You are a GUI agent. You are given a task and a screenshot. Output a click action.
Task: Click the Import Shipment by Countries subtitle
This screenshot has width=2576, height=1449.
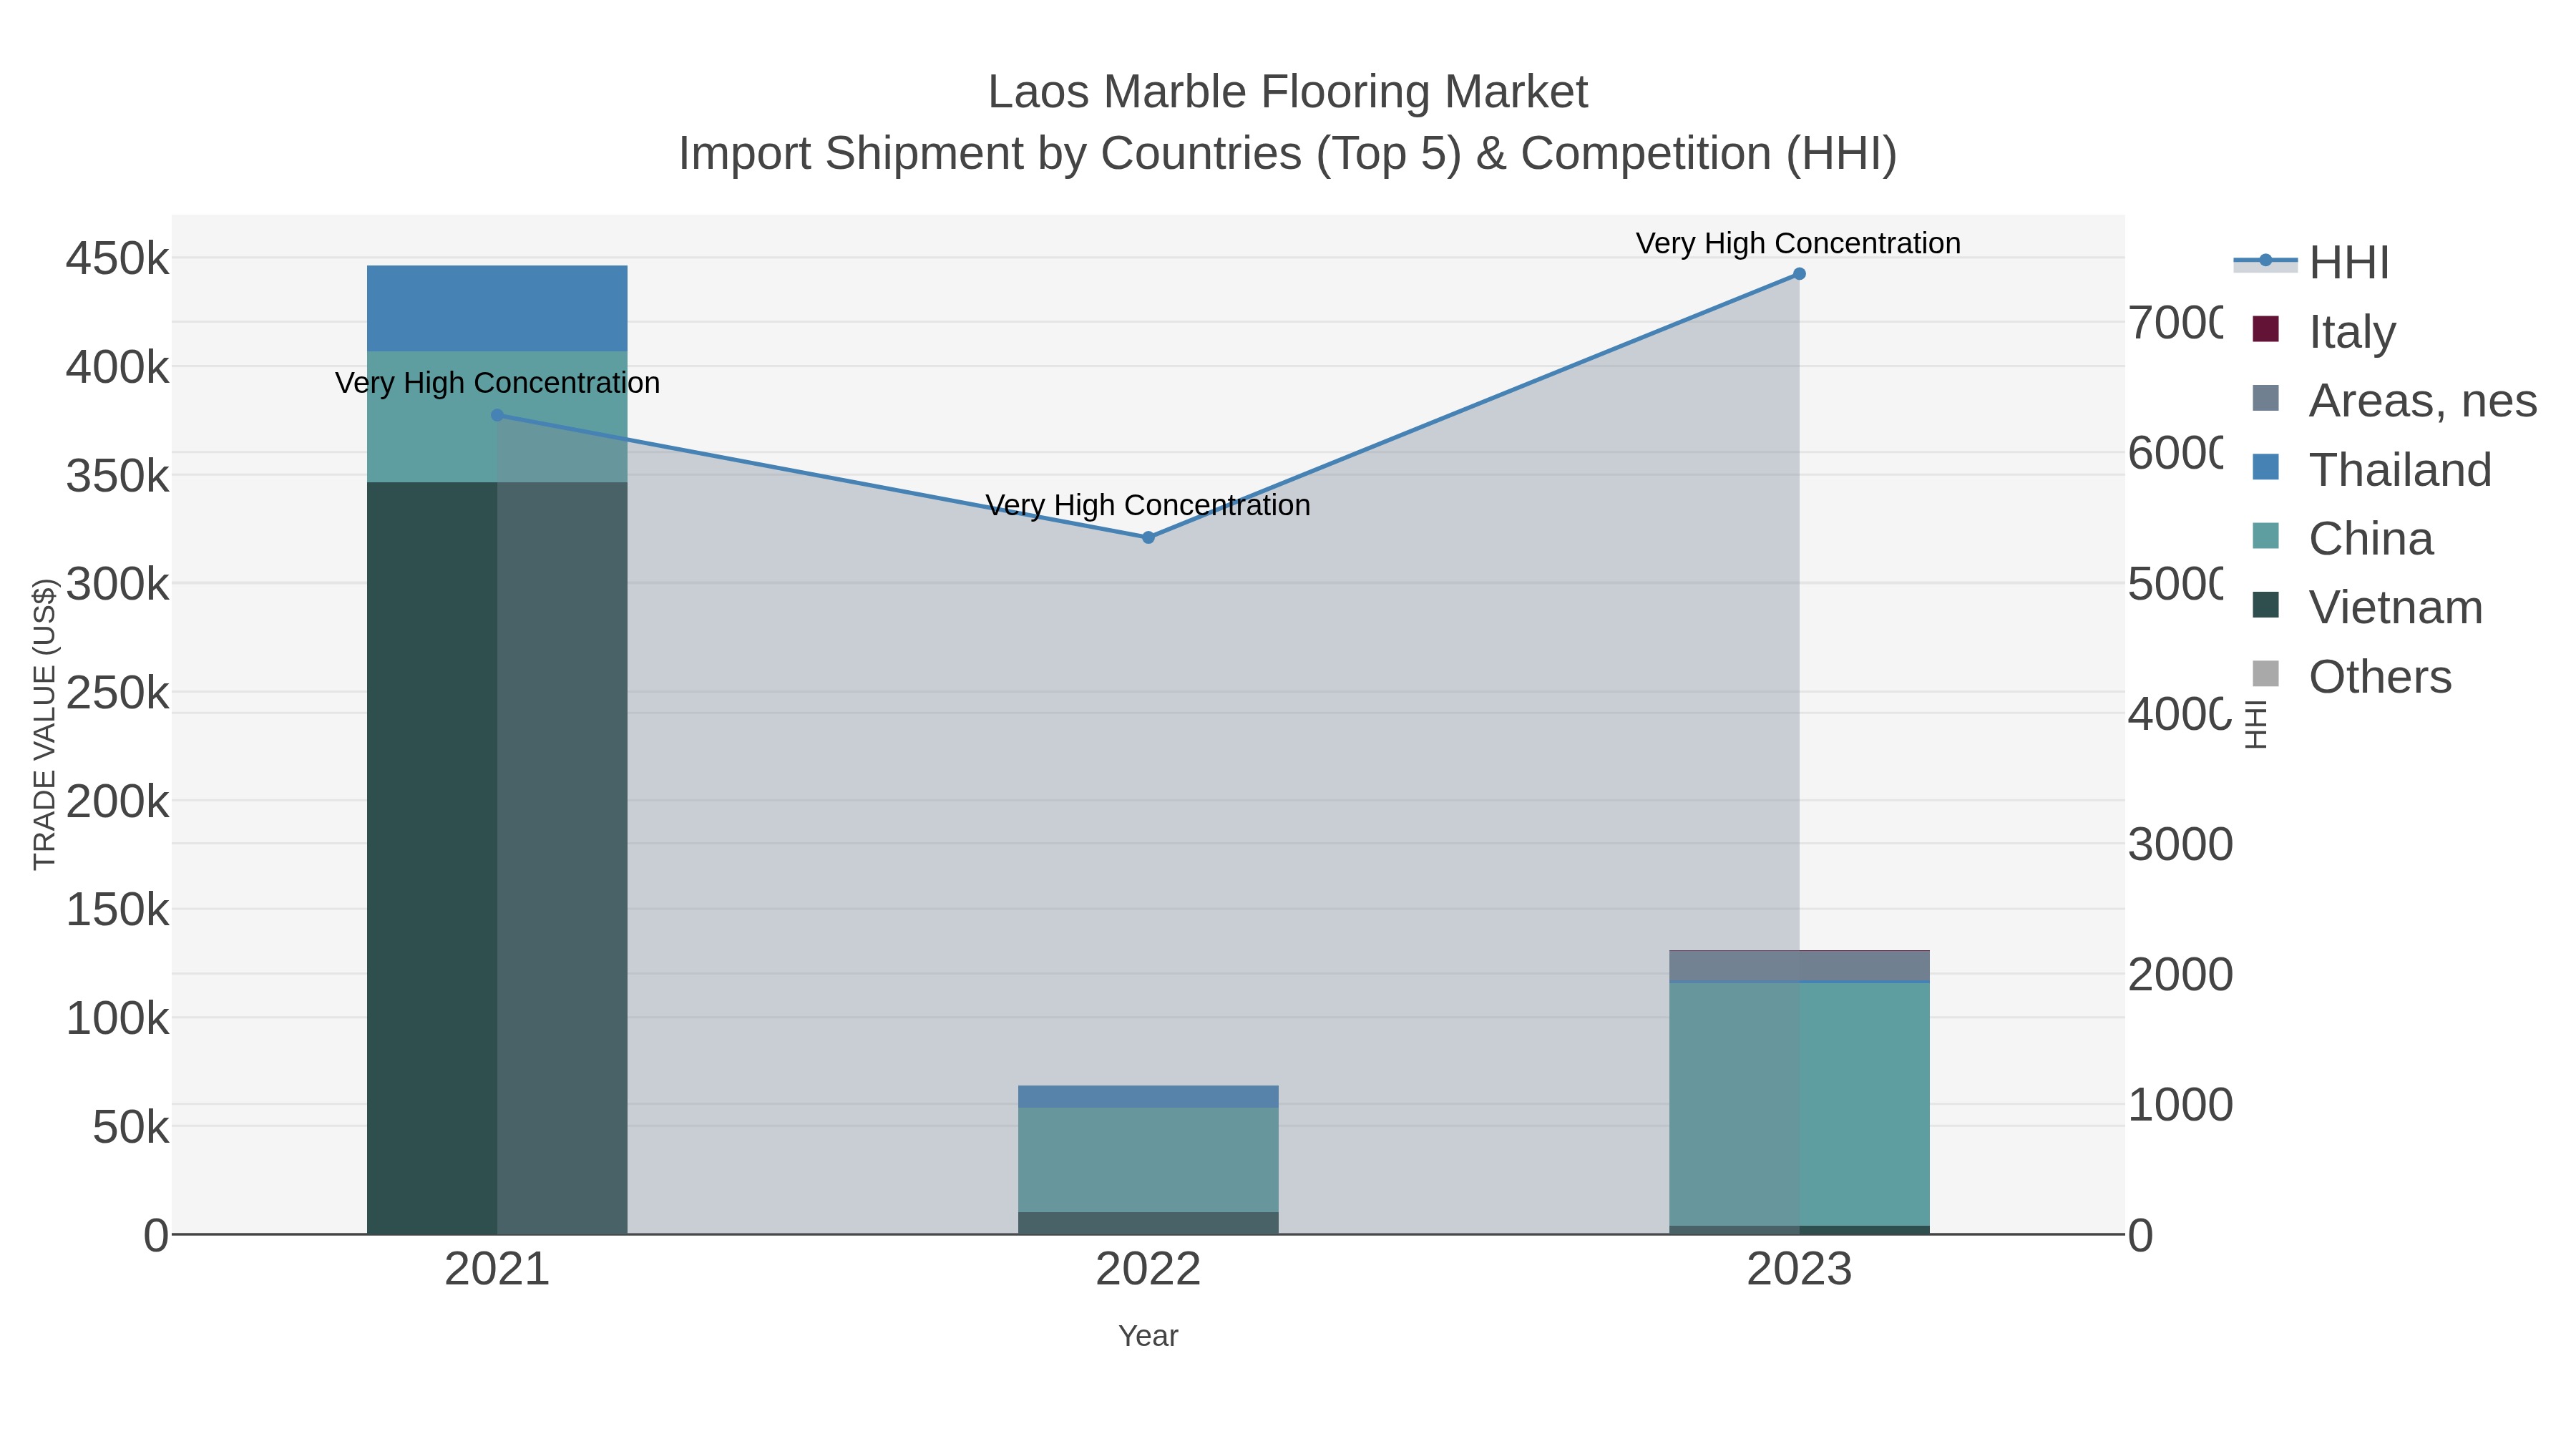point(1288,154)
